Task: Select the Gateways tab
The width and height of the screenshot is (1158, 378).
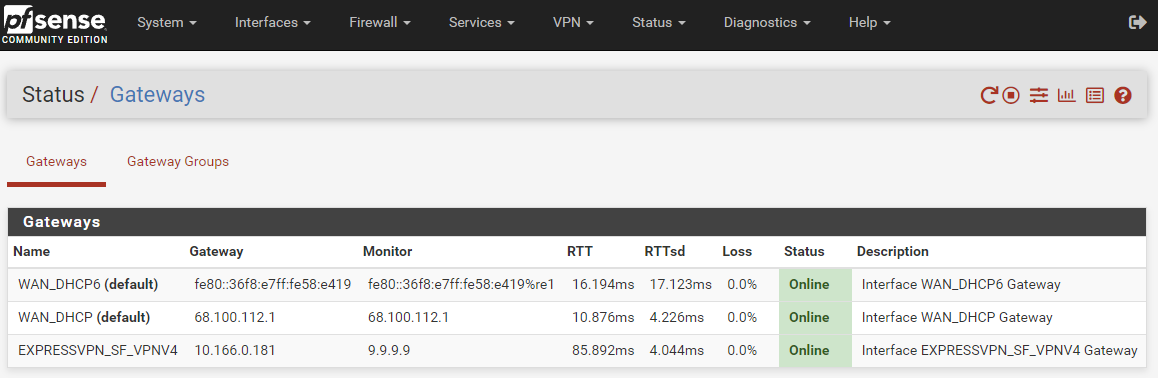Action: tap(56, 162)
